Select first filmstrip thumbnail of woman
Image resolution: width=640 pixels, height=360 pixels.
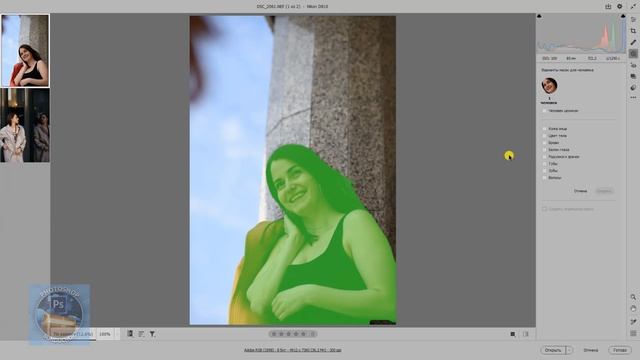pos(25,51)
